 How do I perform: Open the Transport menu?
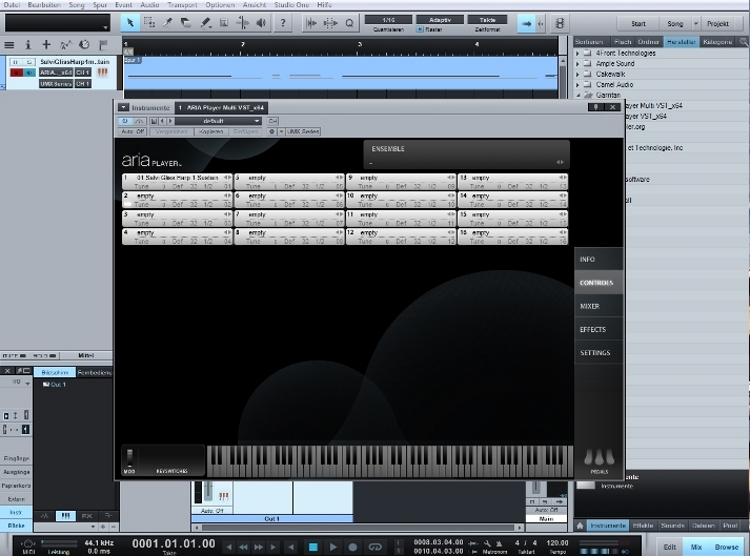[x=182, y=5]
